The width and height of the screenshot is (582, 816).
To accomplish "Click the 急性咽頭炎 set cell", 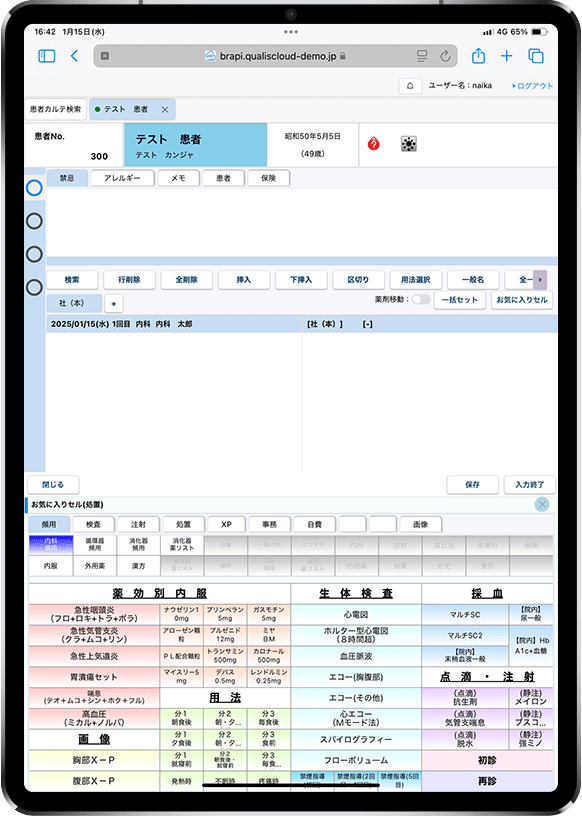I will tap(94, 614).
